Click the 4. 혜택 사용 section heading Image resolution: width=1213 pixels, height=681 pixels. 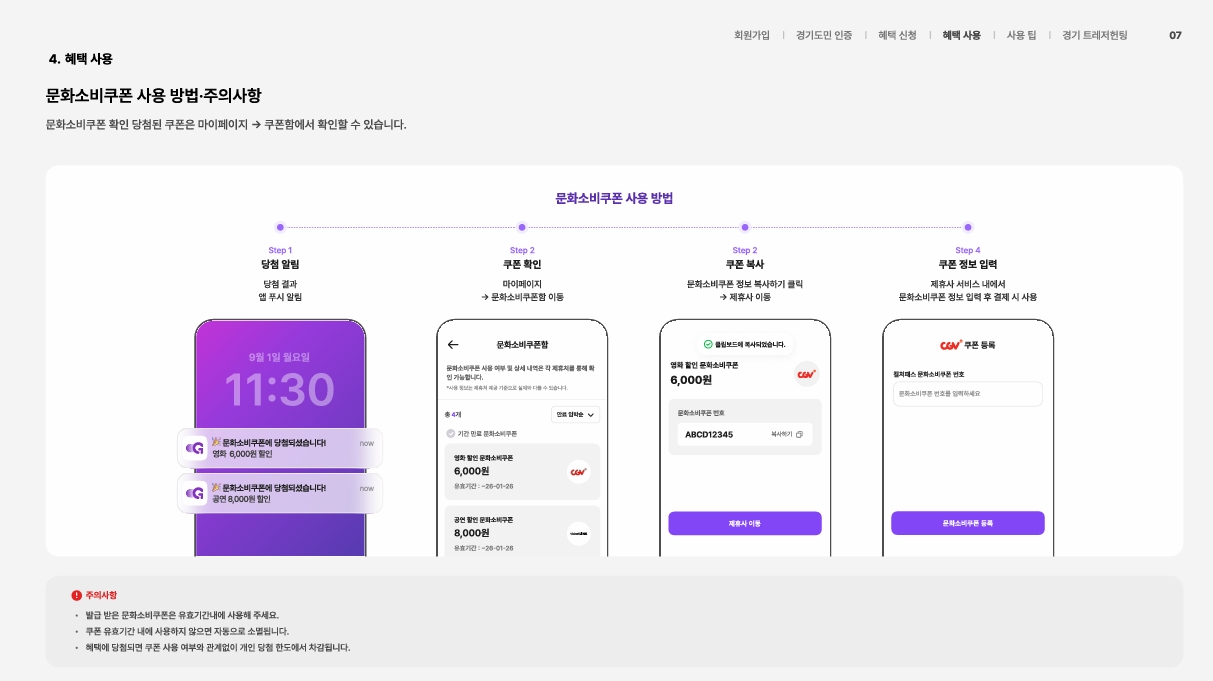click(81, 59)
